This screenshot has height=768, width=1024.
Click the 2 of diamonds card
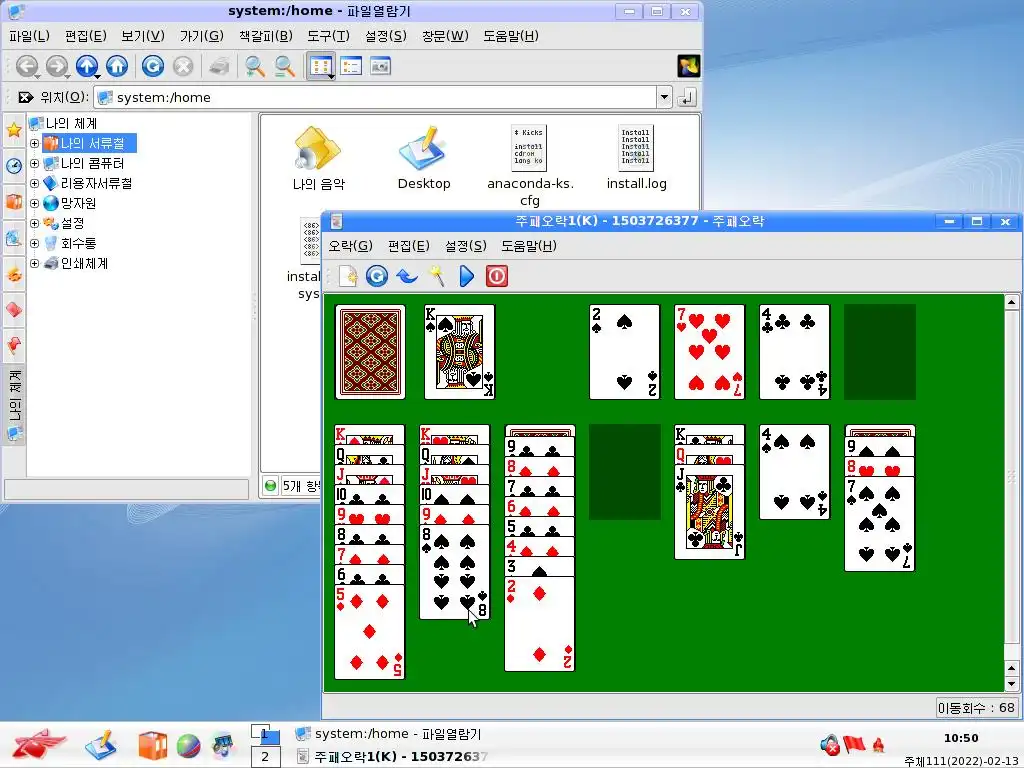point(539,624)
